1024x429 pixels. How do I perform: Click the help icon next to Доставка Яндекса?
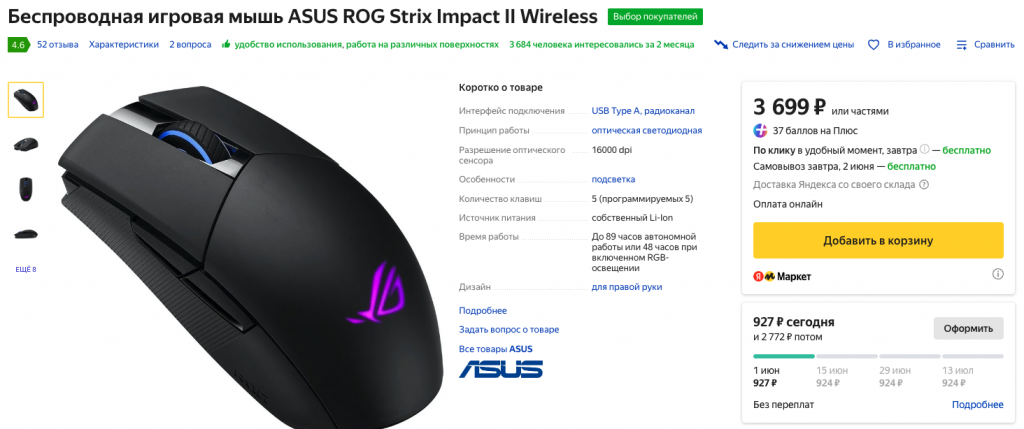[923, 184]
